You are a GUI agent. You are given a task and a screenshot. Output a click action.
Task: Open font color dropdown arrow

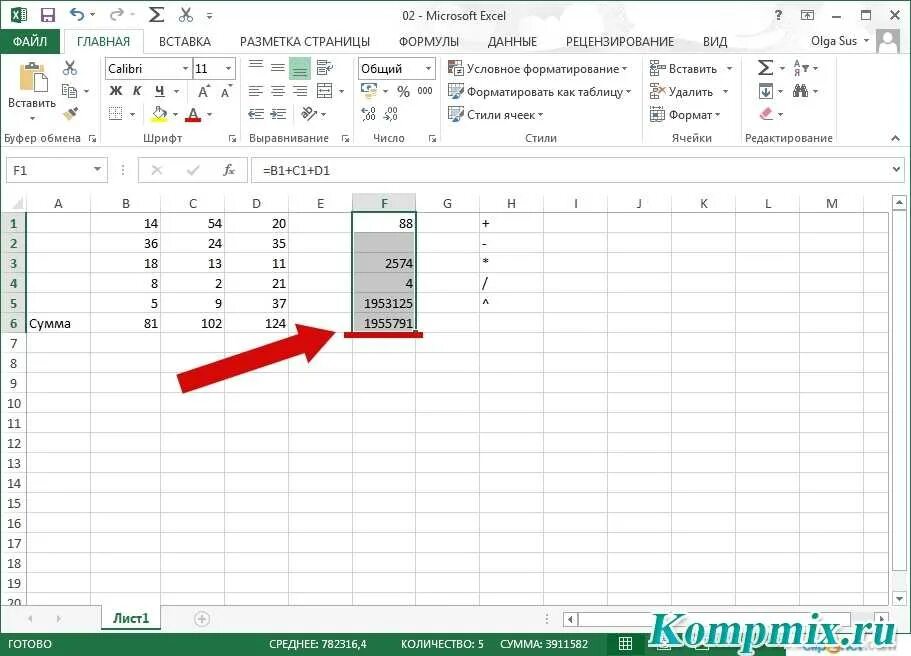point(209,114)
